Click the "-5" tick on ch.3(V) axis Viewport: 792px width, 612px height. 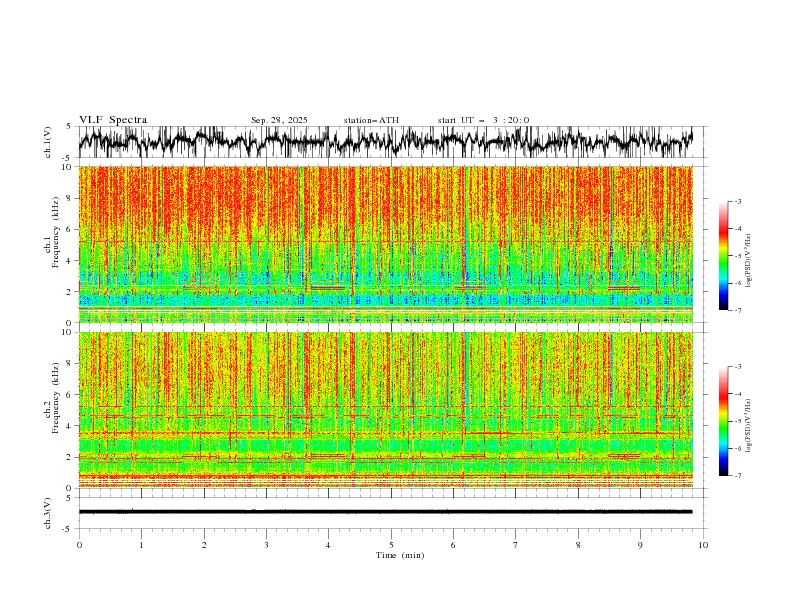[x=67, y=529]
